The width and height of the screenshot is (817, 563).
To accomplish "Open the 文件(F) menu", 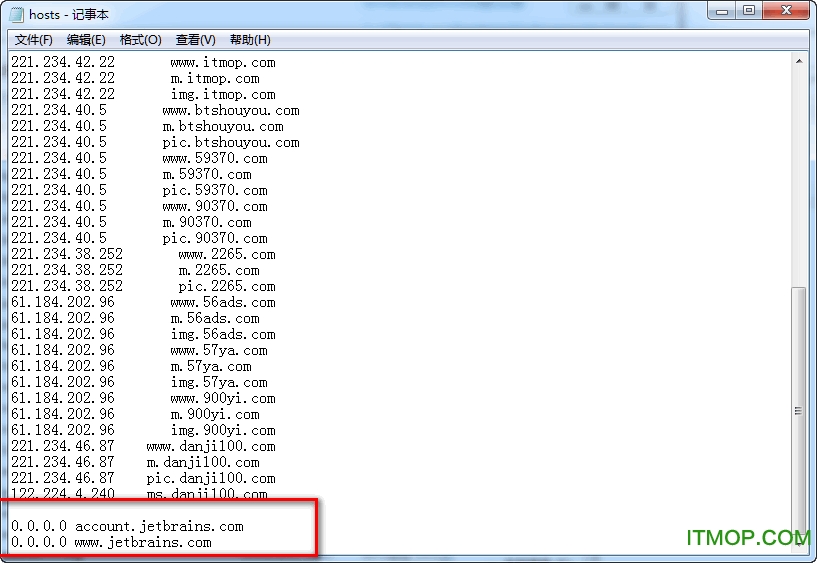I will pos(33,40).
